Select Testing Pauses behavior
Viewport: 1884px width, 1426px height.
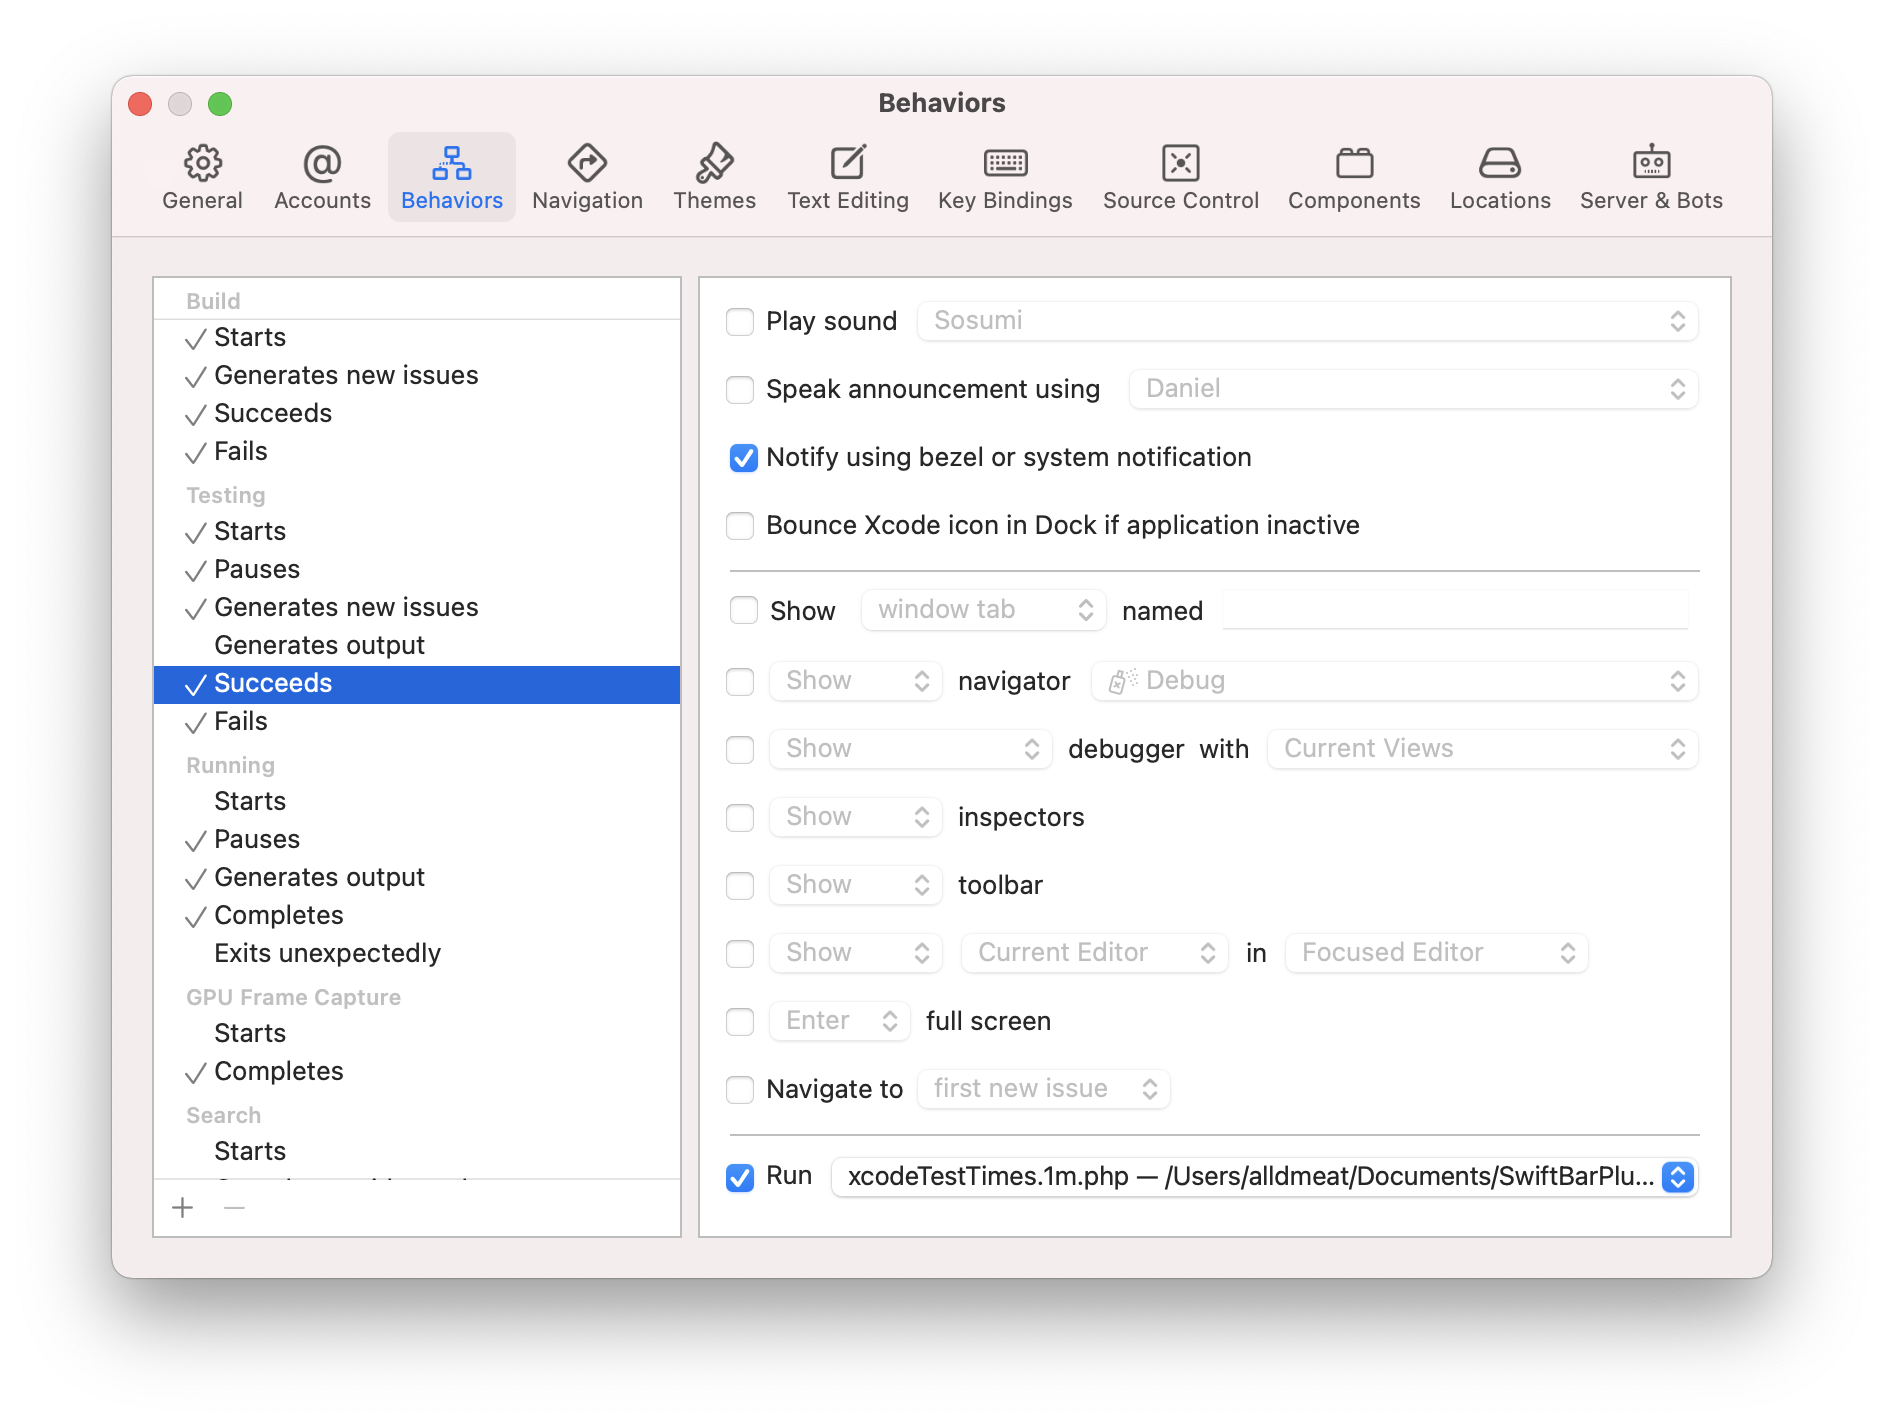[417, 570]
